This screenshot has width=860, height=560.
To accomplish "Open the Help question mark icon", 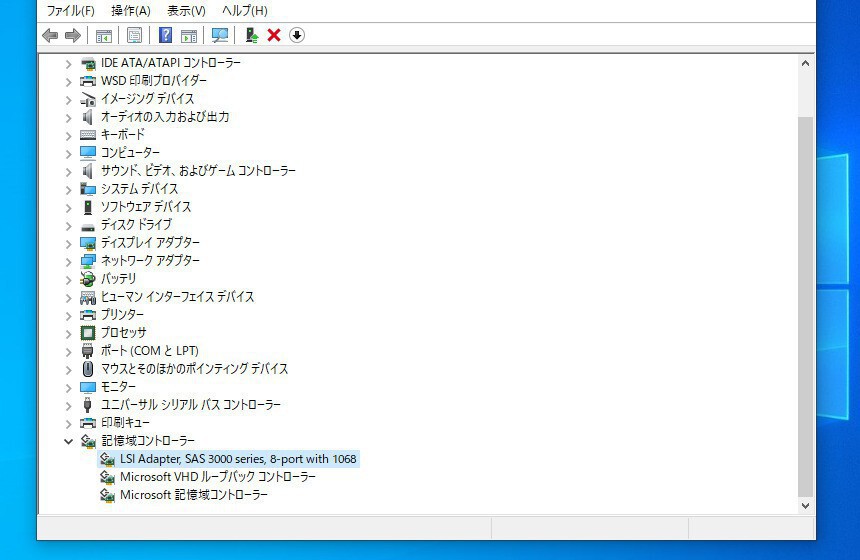I will click(x=165, y=35).
